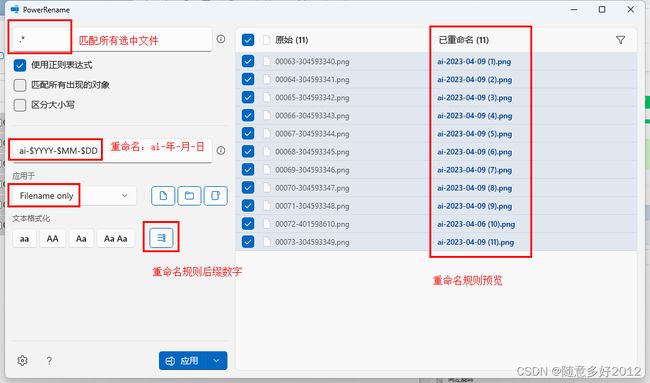
Task: Open the Filename only dropdown
Action: (x=74, y=196)
